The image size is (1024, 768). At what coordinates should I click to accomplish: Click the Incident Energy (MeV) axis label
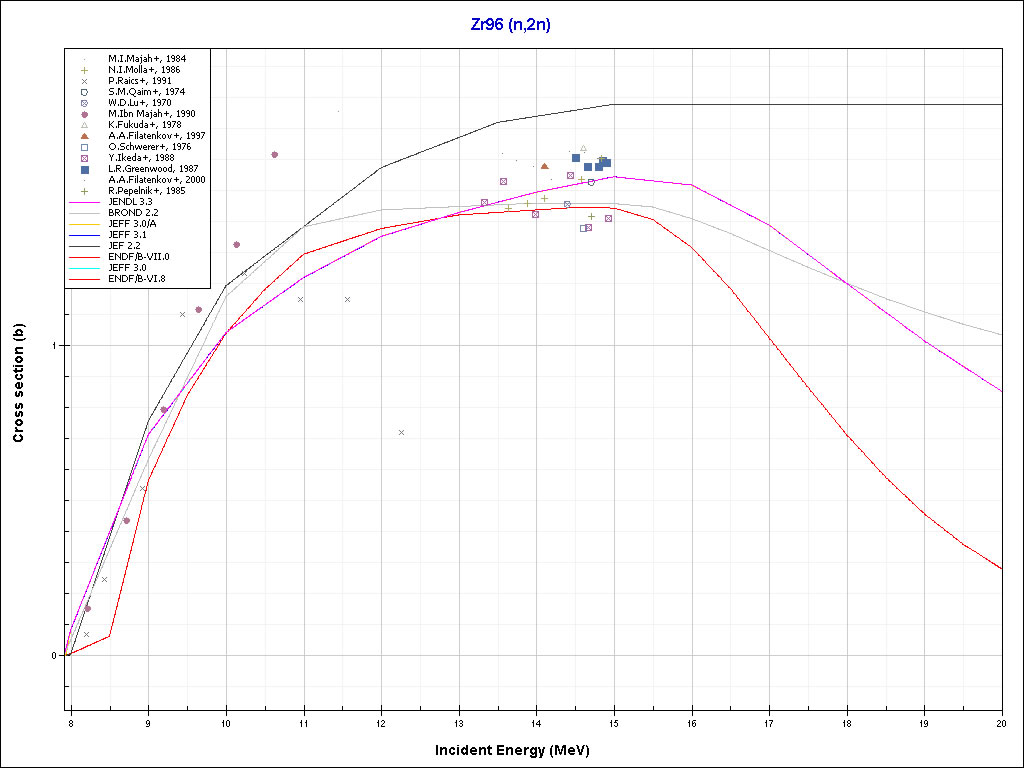pyautogui.click(x=519, y=750)
